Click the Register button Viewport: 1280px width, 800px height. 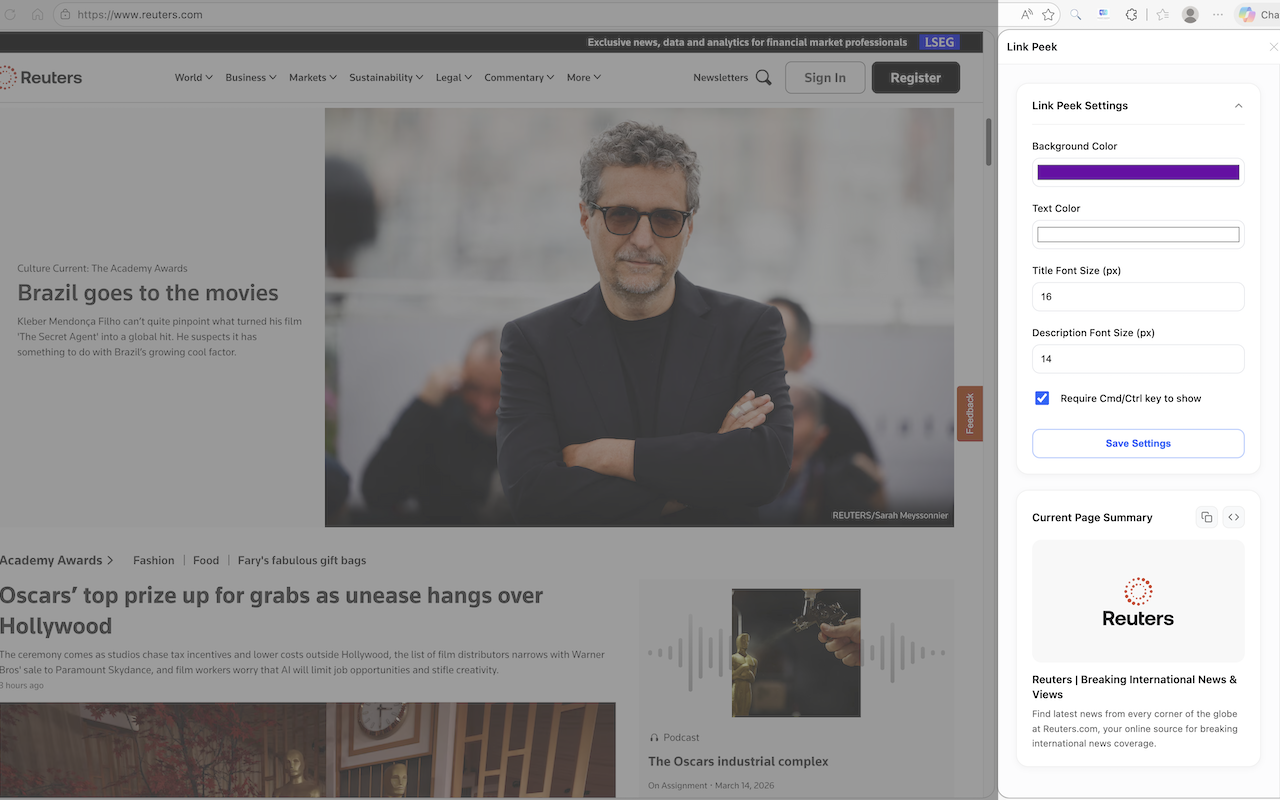coord(916,77)
